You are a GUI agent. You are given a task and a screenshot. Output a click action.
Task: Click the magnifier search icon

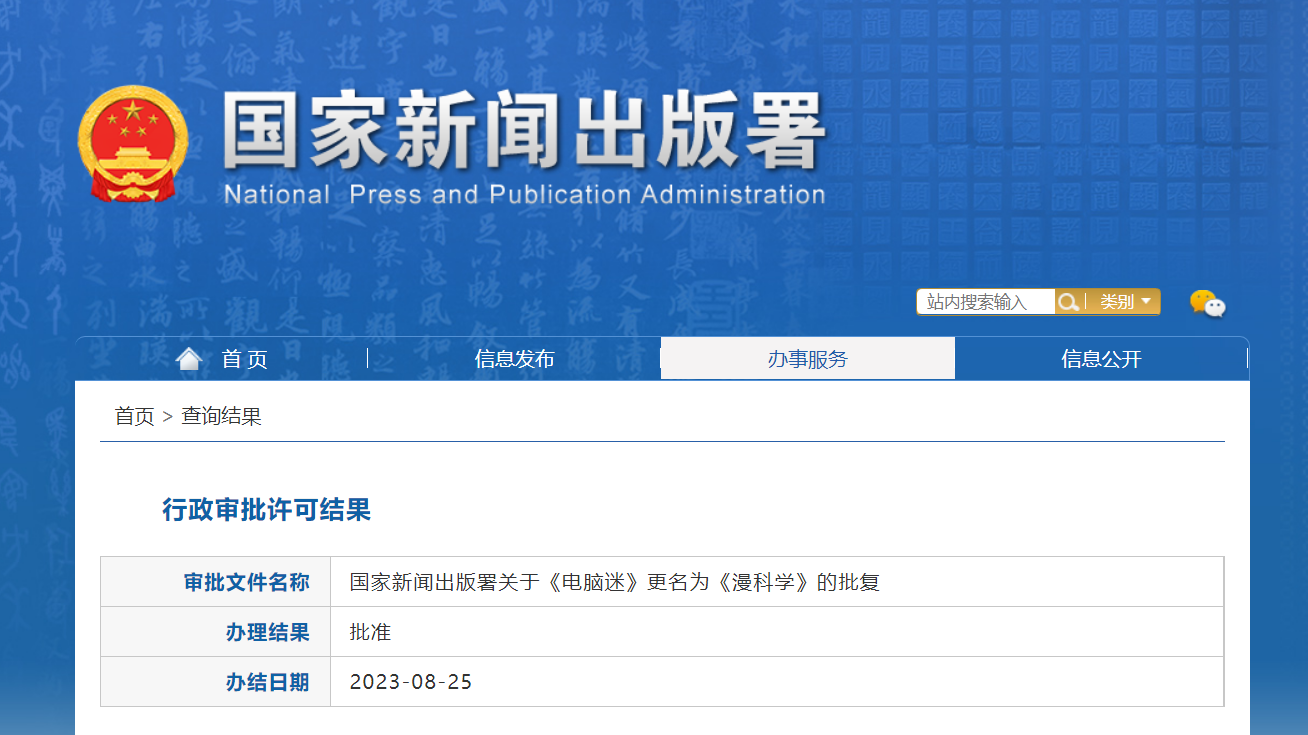point(1069,302)
